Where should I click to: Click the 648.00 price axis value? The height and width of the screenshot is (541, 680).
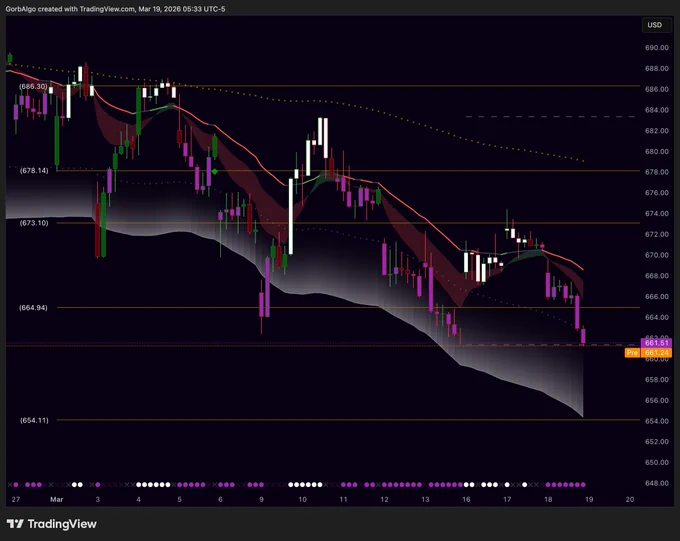point(657,483)
